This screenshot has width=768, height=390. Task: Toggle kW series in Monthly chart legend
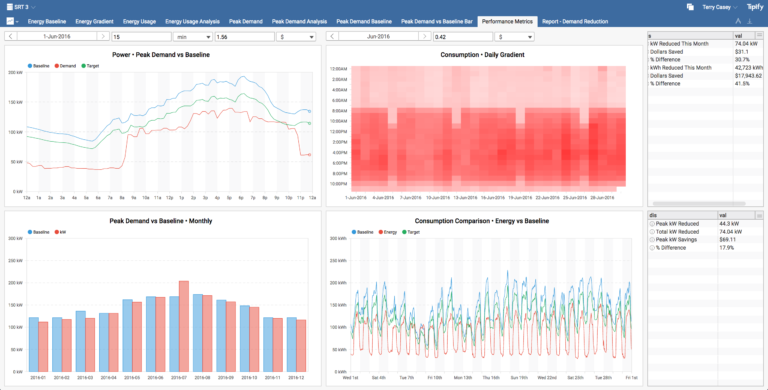click(60, 232)
